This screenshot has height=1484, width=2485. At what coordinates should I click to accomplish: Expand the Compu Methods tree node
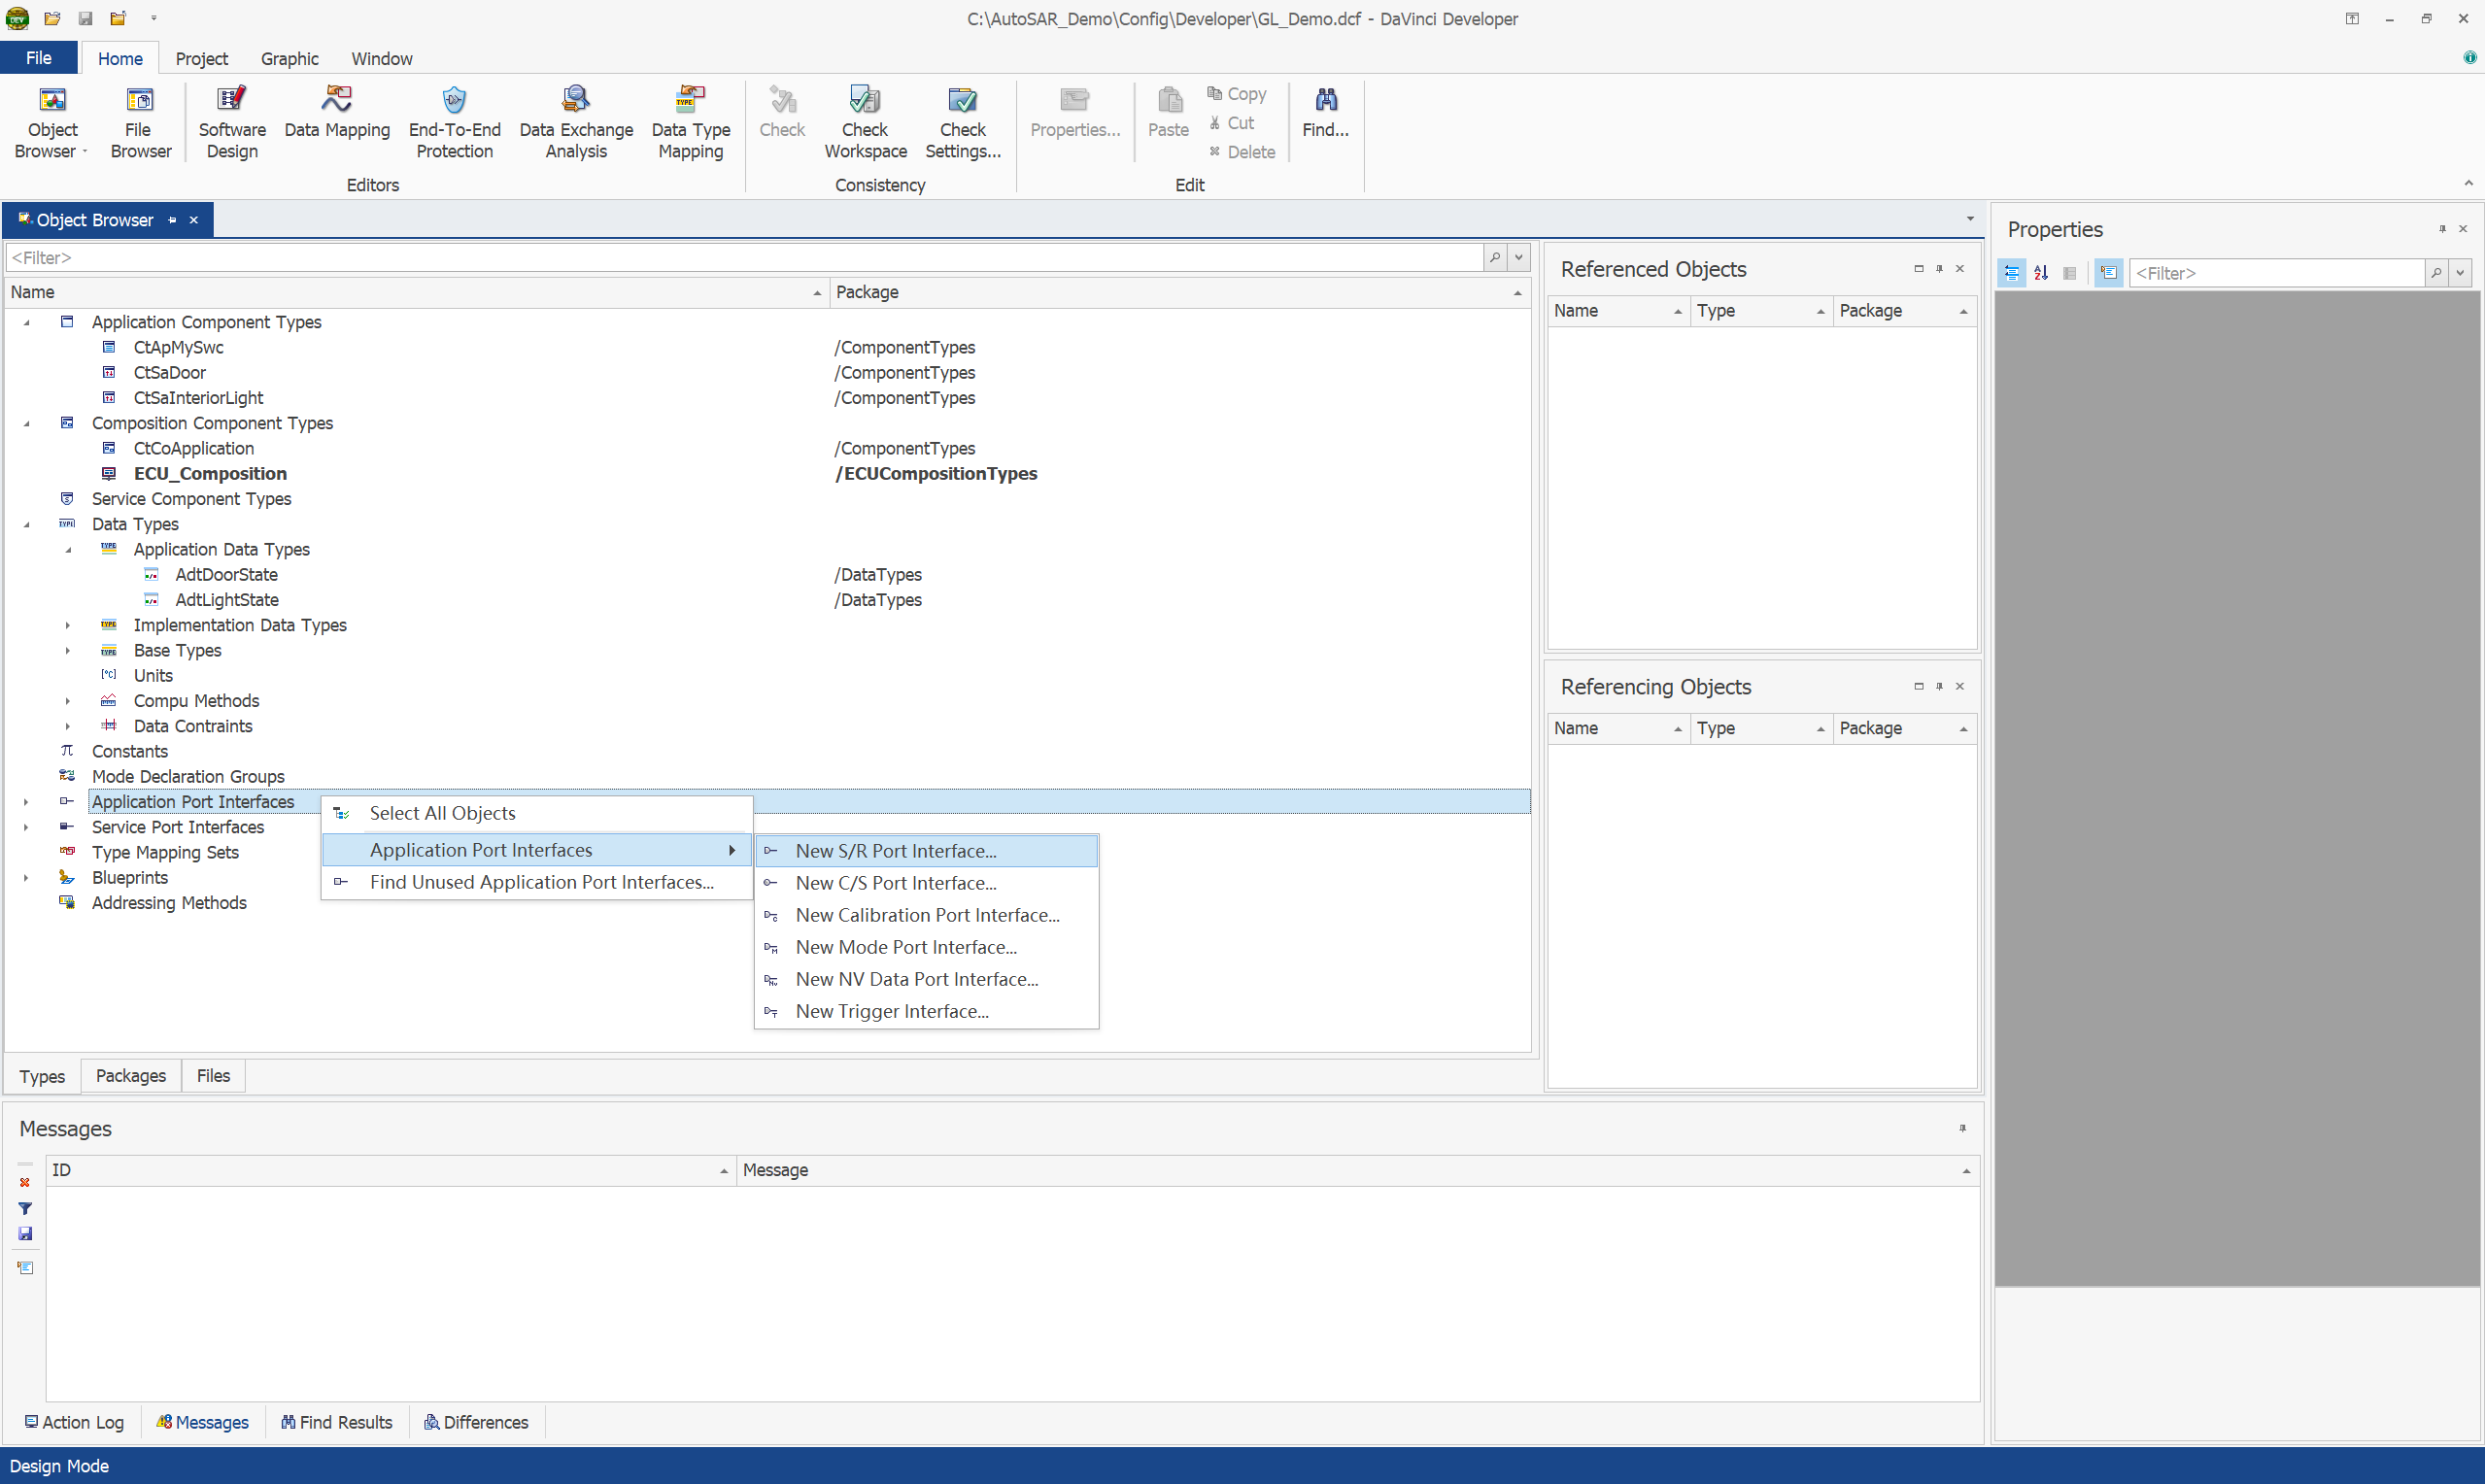68,701
